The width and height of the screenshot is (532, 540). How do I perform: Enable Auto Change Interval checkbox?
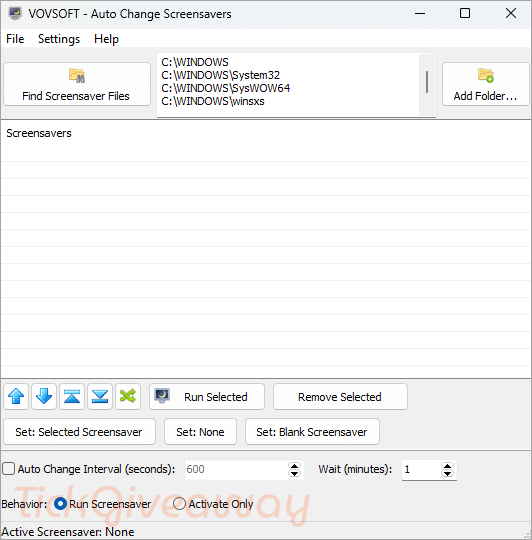click(x=8, y=469)
